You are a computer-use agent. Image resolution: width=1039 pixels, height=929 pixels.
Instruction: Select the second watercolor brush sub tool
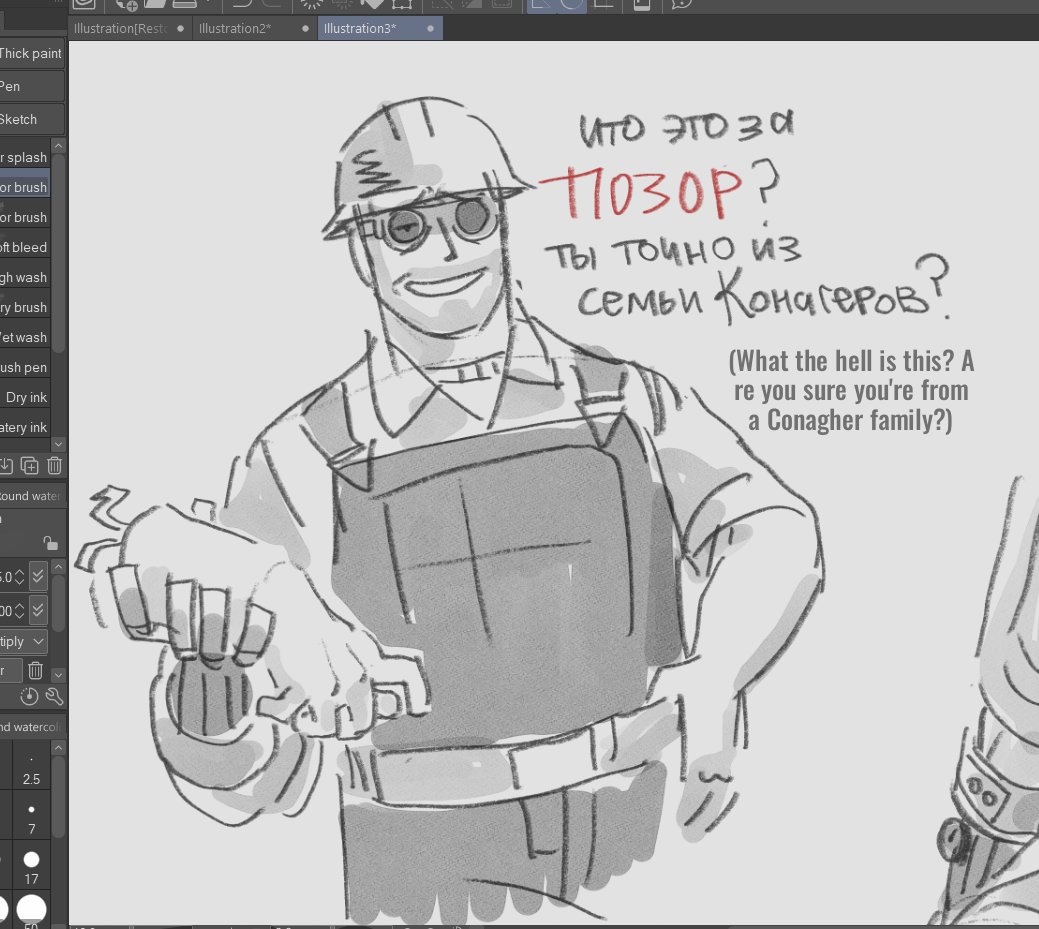click(x=25, y=217)
